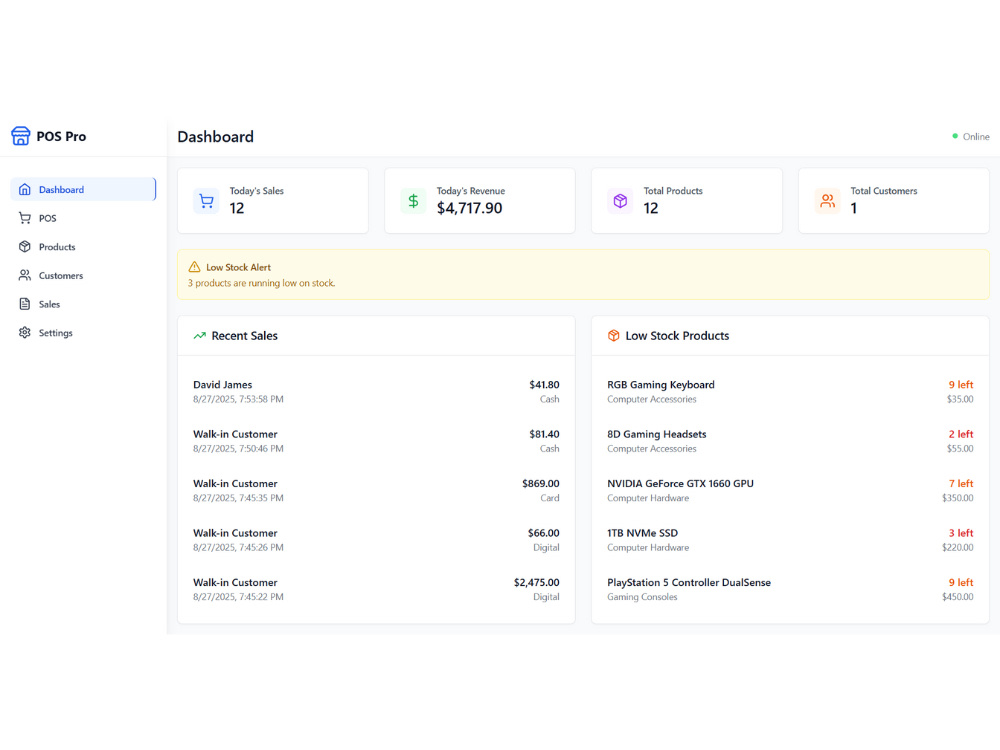Image resolution: width=1000 pixels, height=750 pixels.
Task: Click '3 products are running low on stock.' message
Action: pyautogui.click(x=261, y=283)
